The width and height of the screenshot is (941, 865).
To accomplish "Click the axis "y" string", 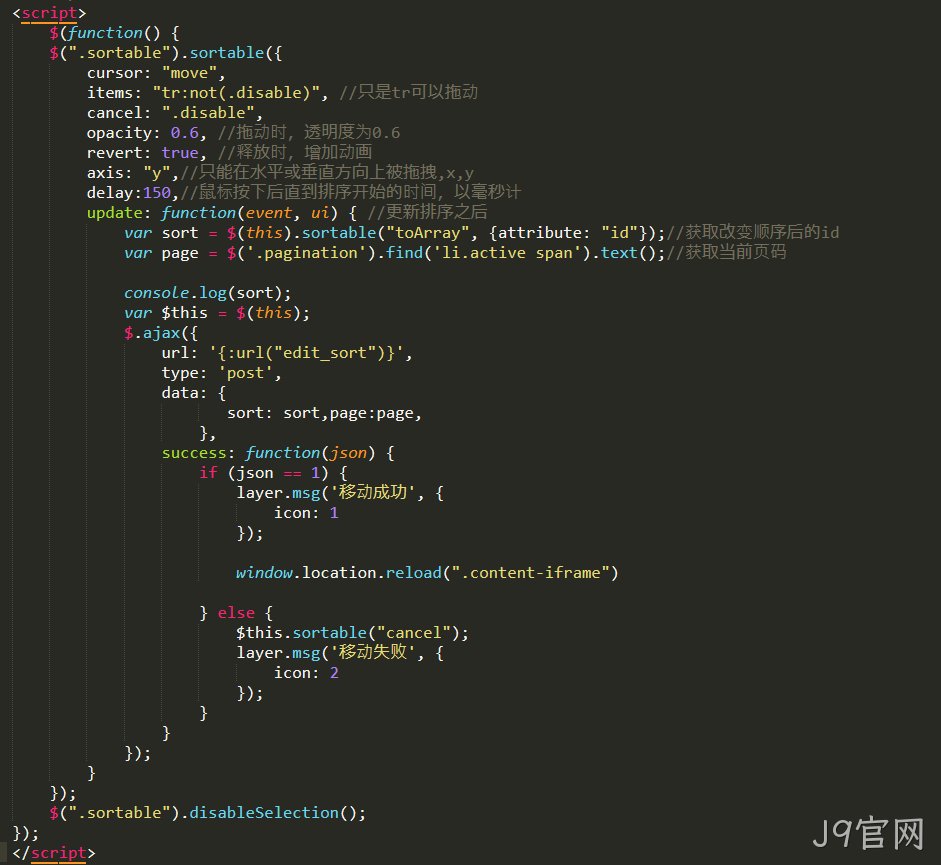I will (157, 173).
